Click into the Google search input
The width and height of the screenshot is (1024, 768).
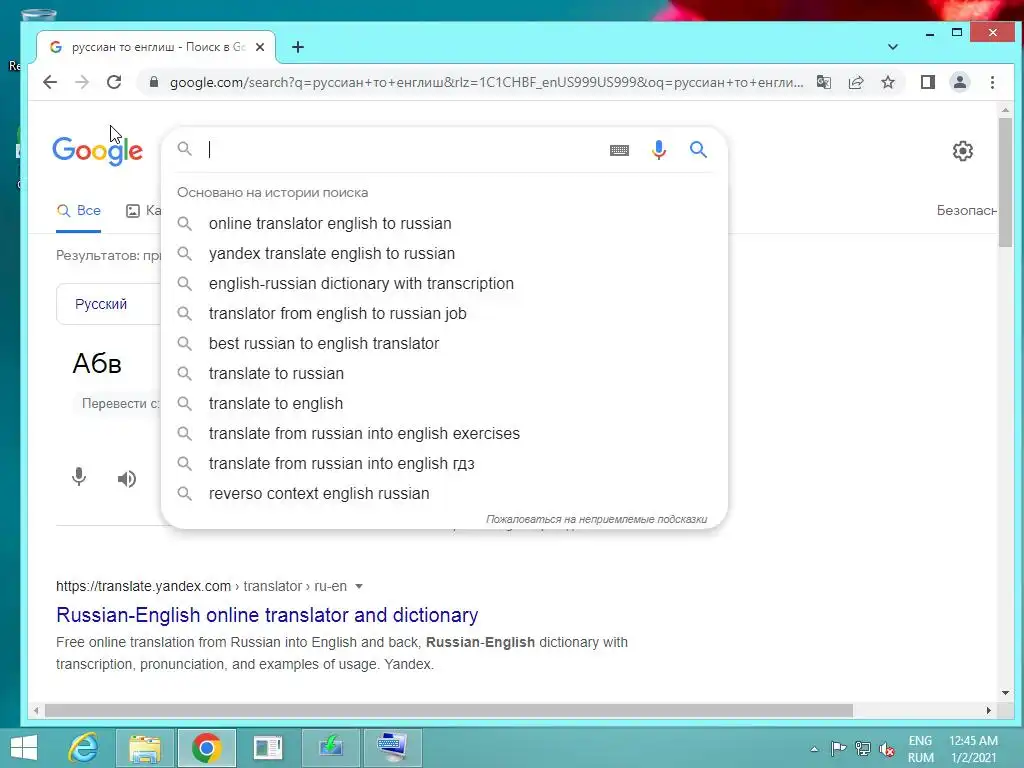(x=405, y=150)
